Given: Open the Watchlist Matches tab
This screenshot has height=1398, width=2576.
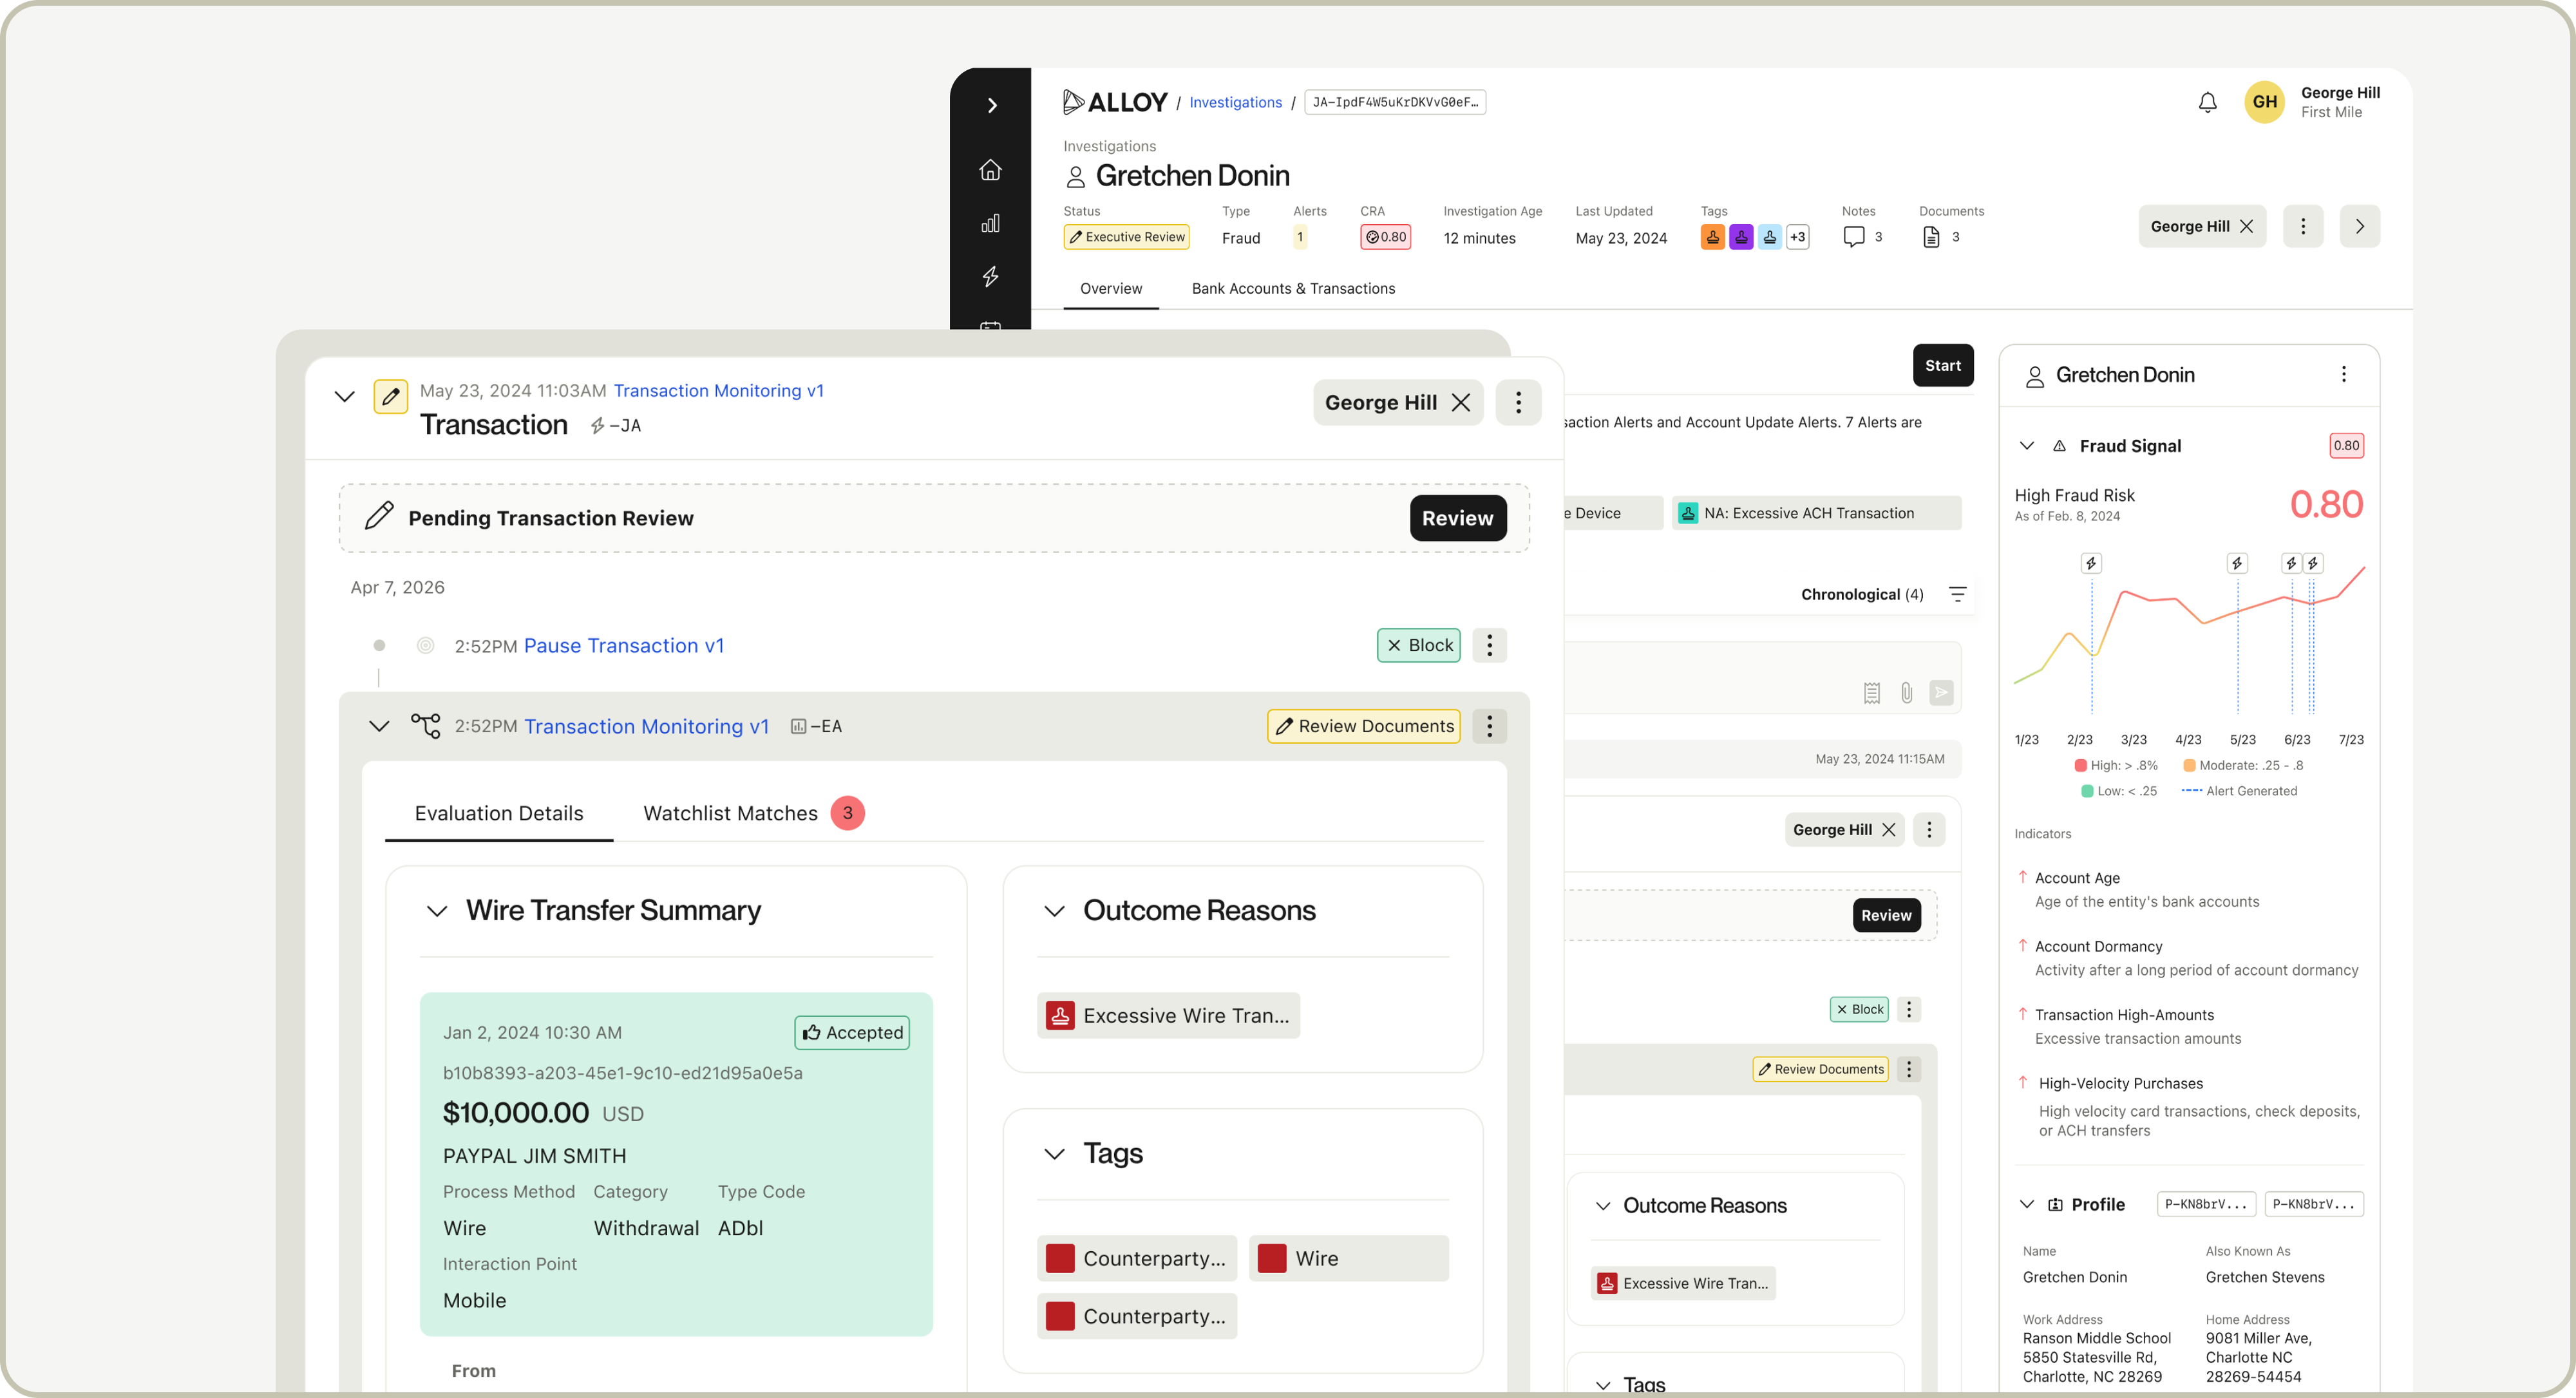Looking at the screenshot, I should click(x=730, y=813).
